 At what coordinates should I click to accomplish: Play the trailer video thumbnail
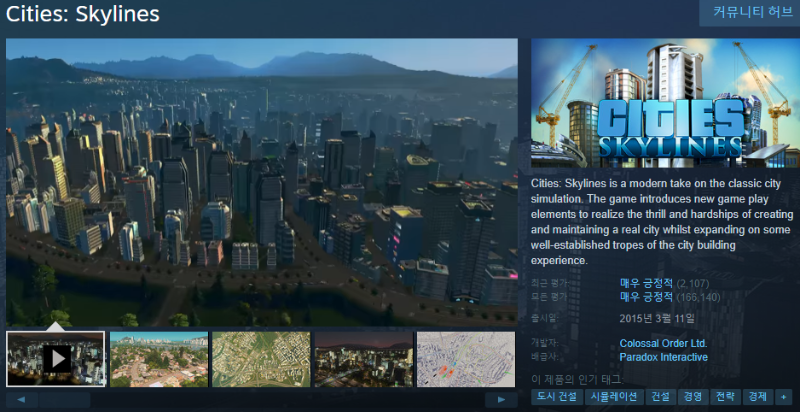tap(56, 359)
